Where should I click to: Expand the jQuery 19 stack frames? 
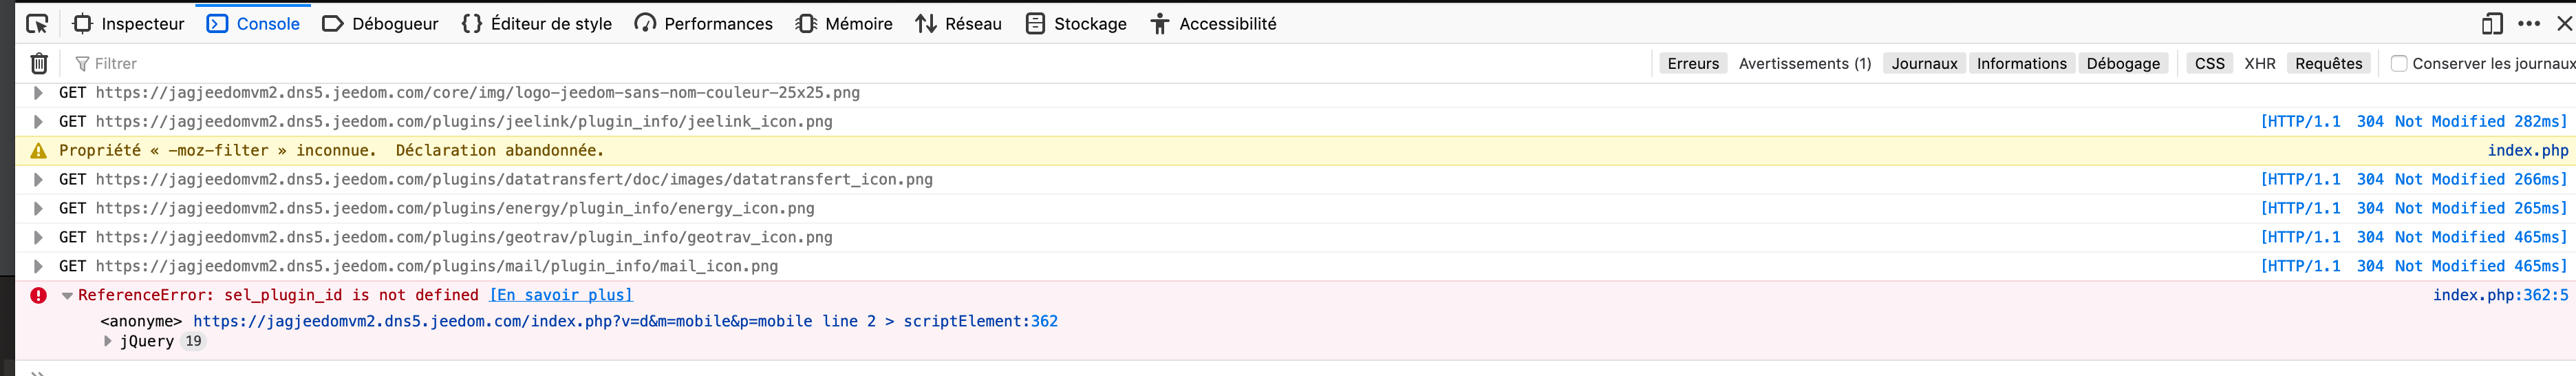(x=108, y=341)
